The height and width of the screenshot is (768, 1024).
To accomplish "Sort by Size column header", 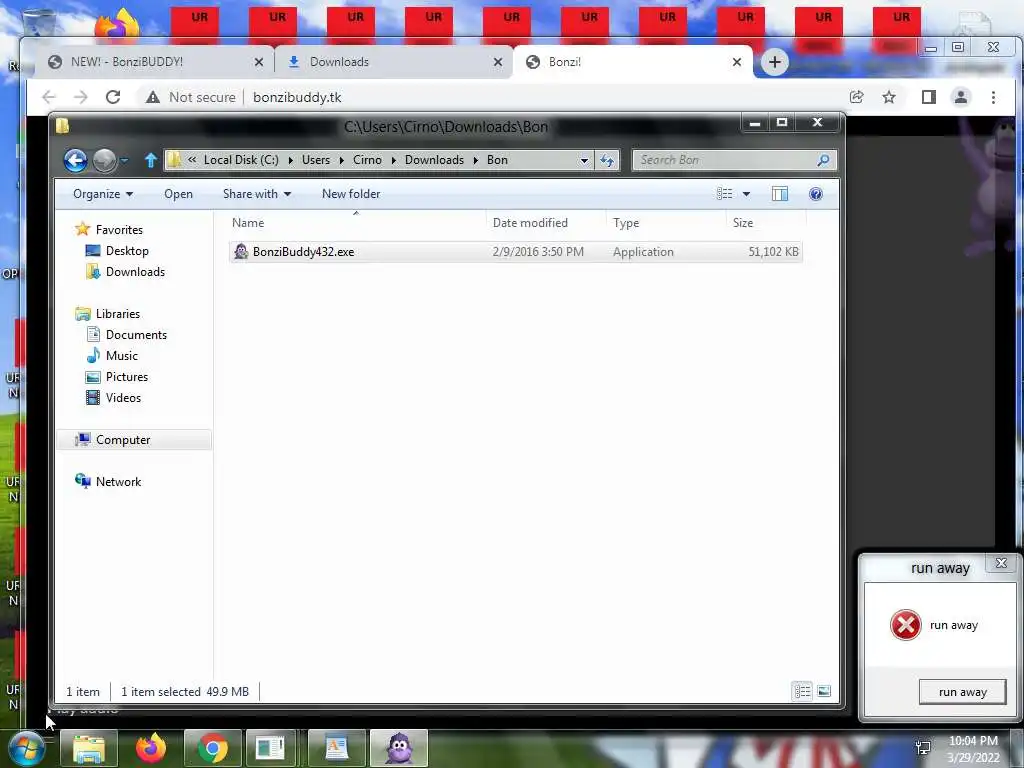I will coord(766,223).
